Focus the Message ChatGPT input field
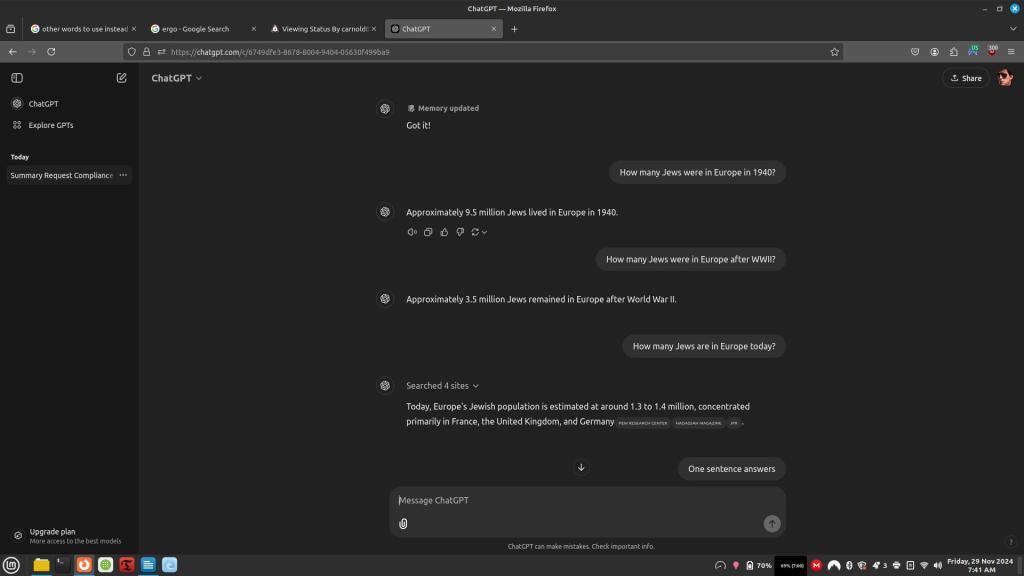Image resolution: width=1024 pixels, height=576 pixels. coord(587,501)
